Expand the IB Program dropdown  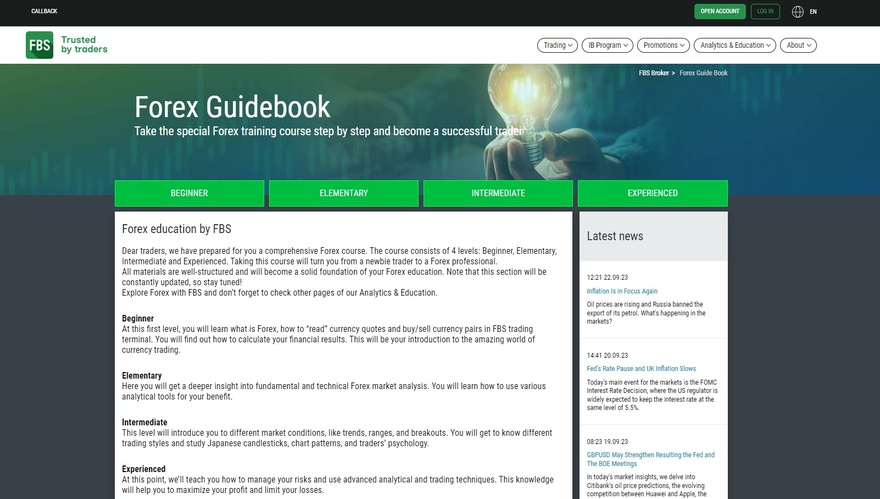click(607, 45)
